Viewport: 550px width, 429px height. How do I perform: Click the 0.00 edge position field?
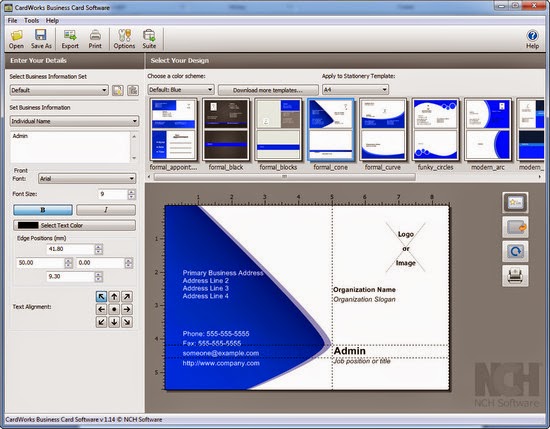[x=101, y=263]
